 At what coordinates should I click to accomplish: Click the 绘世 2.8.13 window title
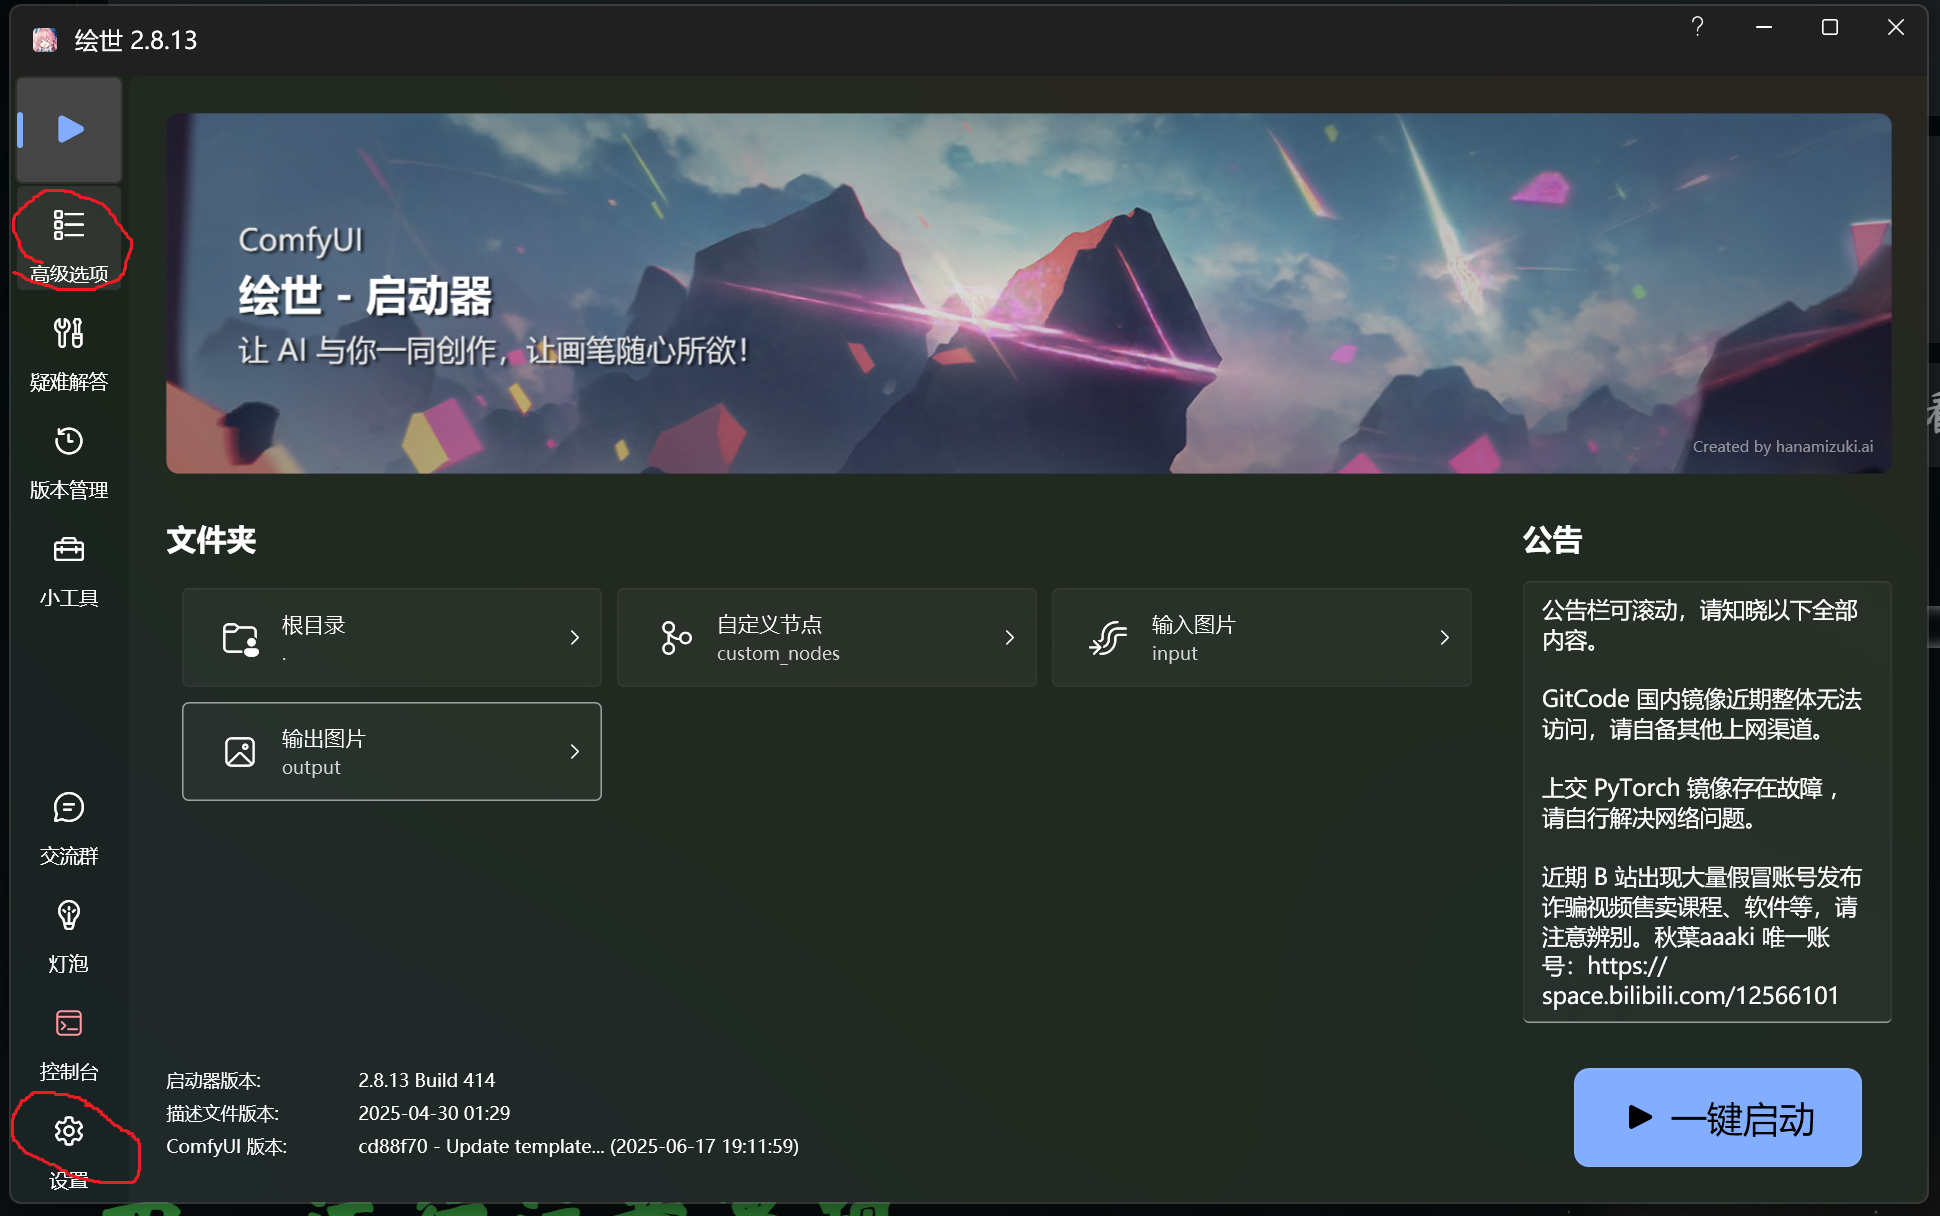click(136, 40)
